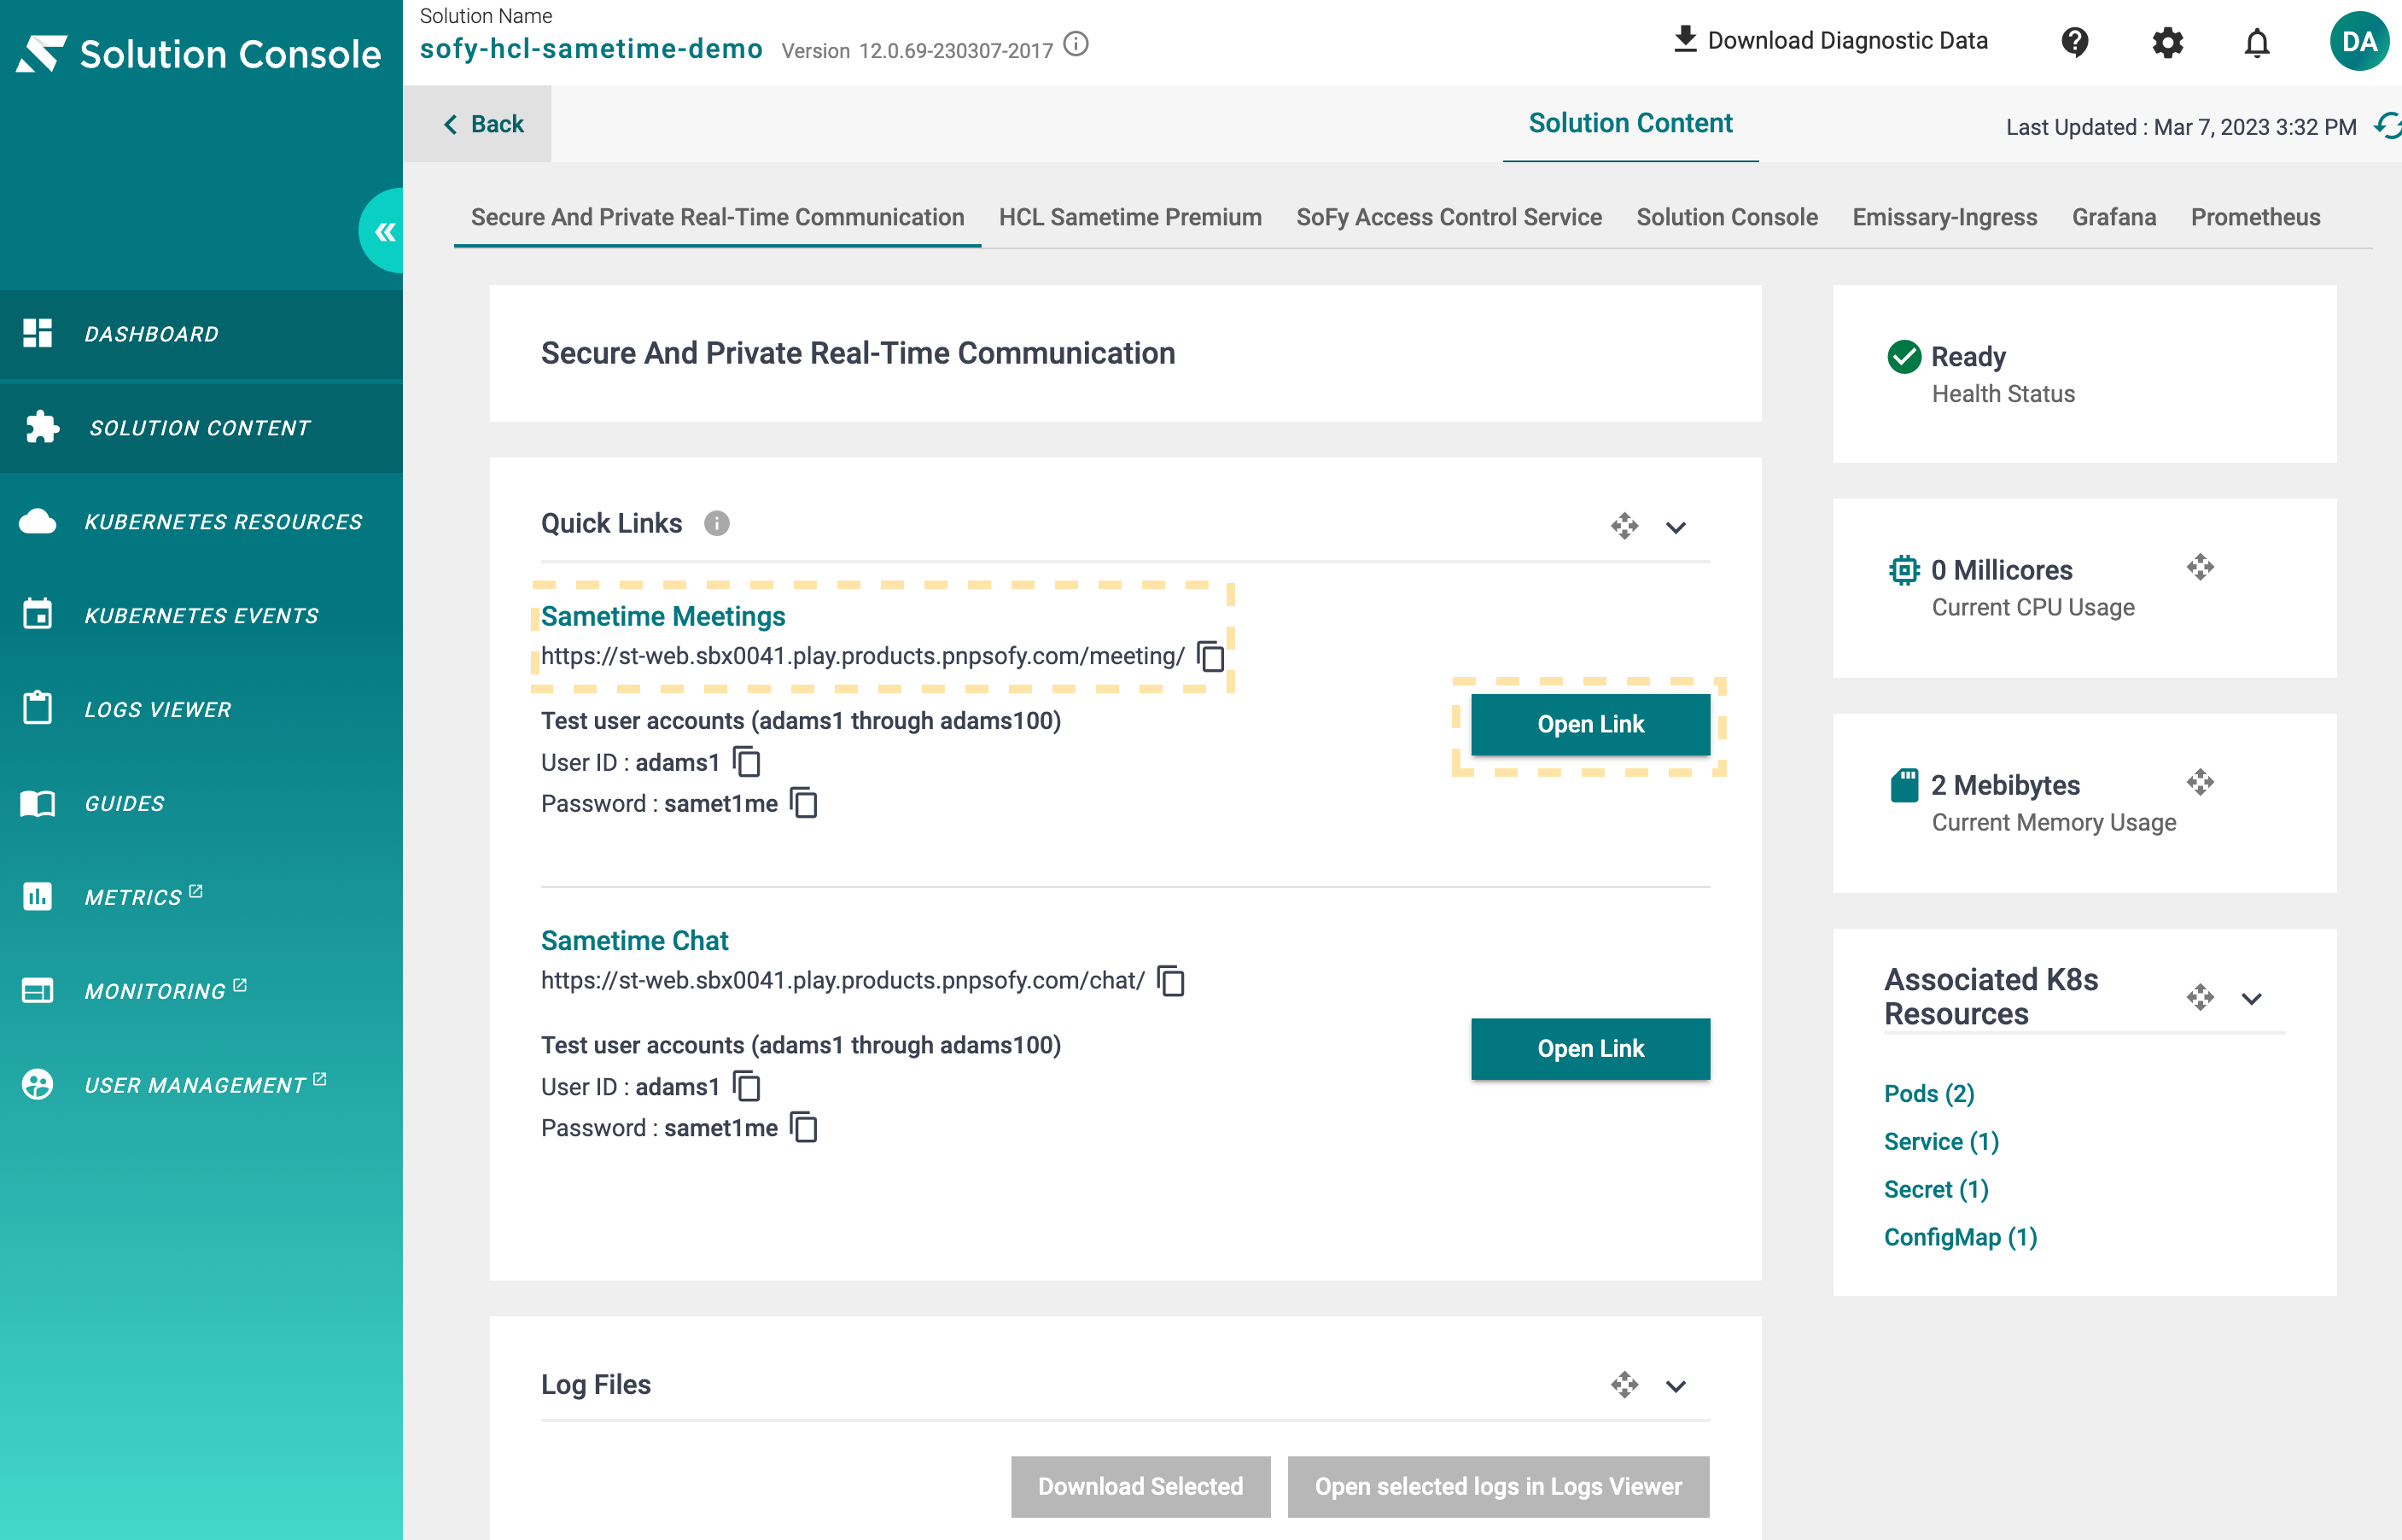This screenshot has width=2402, height=1540.
Task: Open Kubernetes Events in sidebar
Action: [201, 616]
